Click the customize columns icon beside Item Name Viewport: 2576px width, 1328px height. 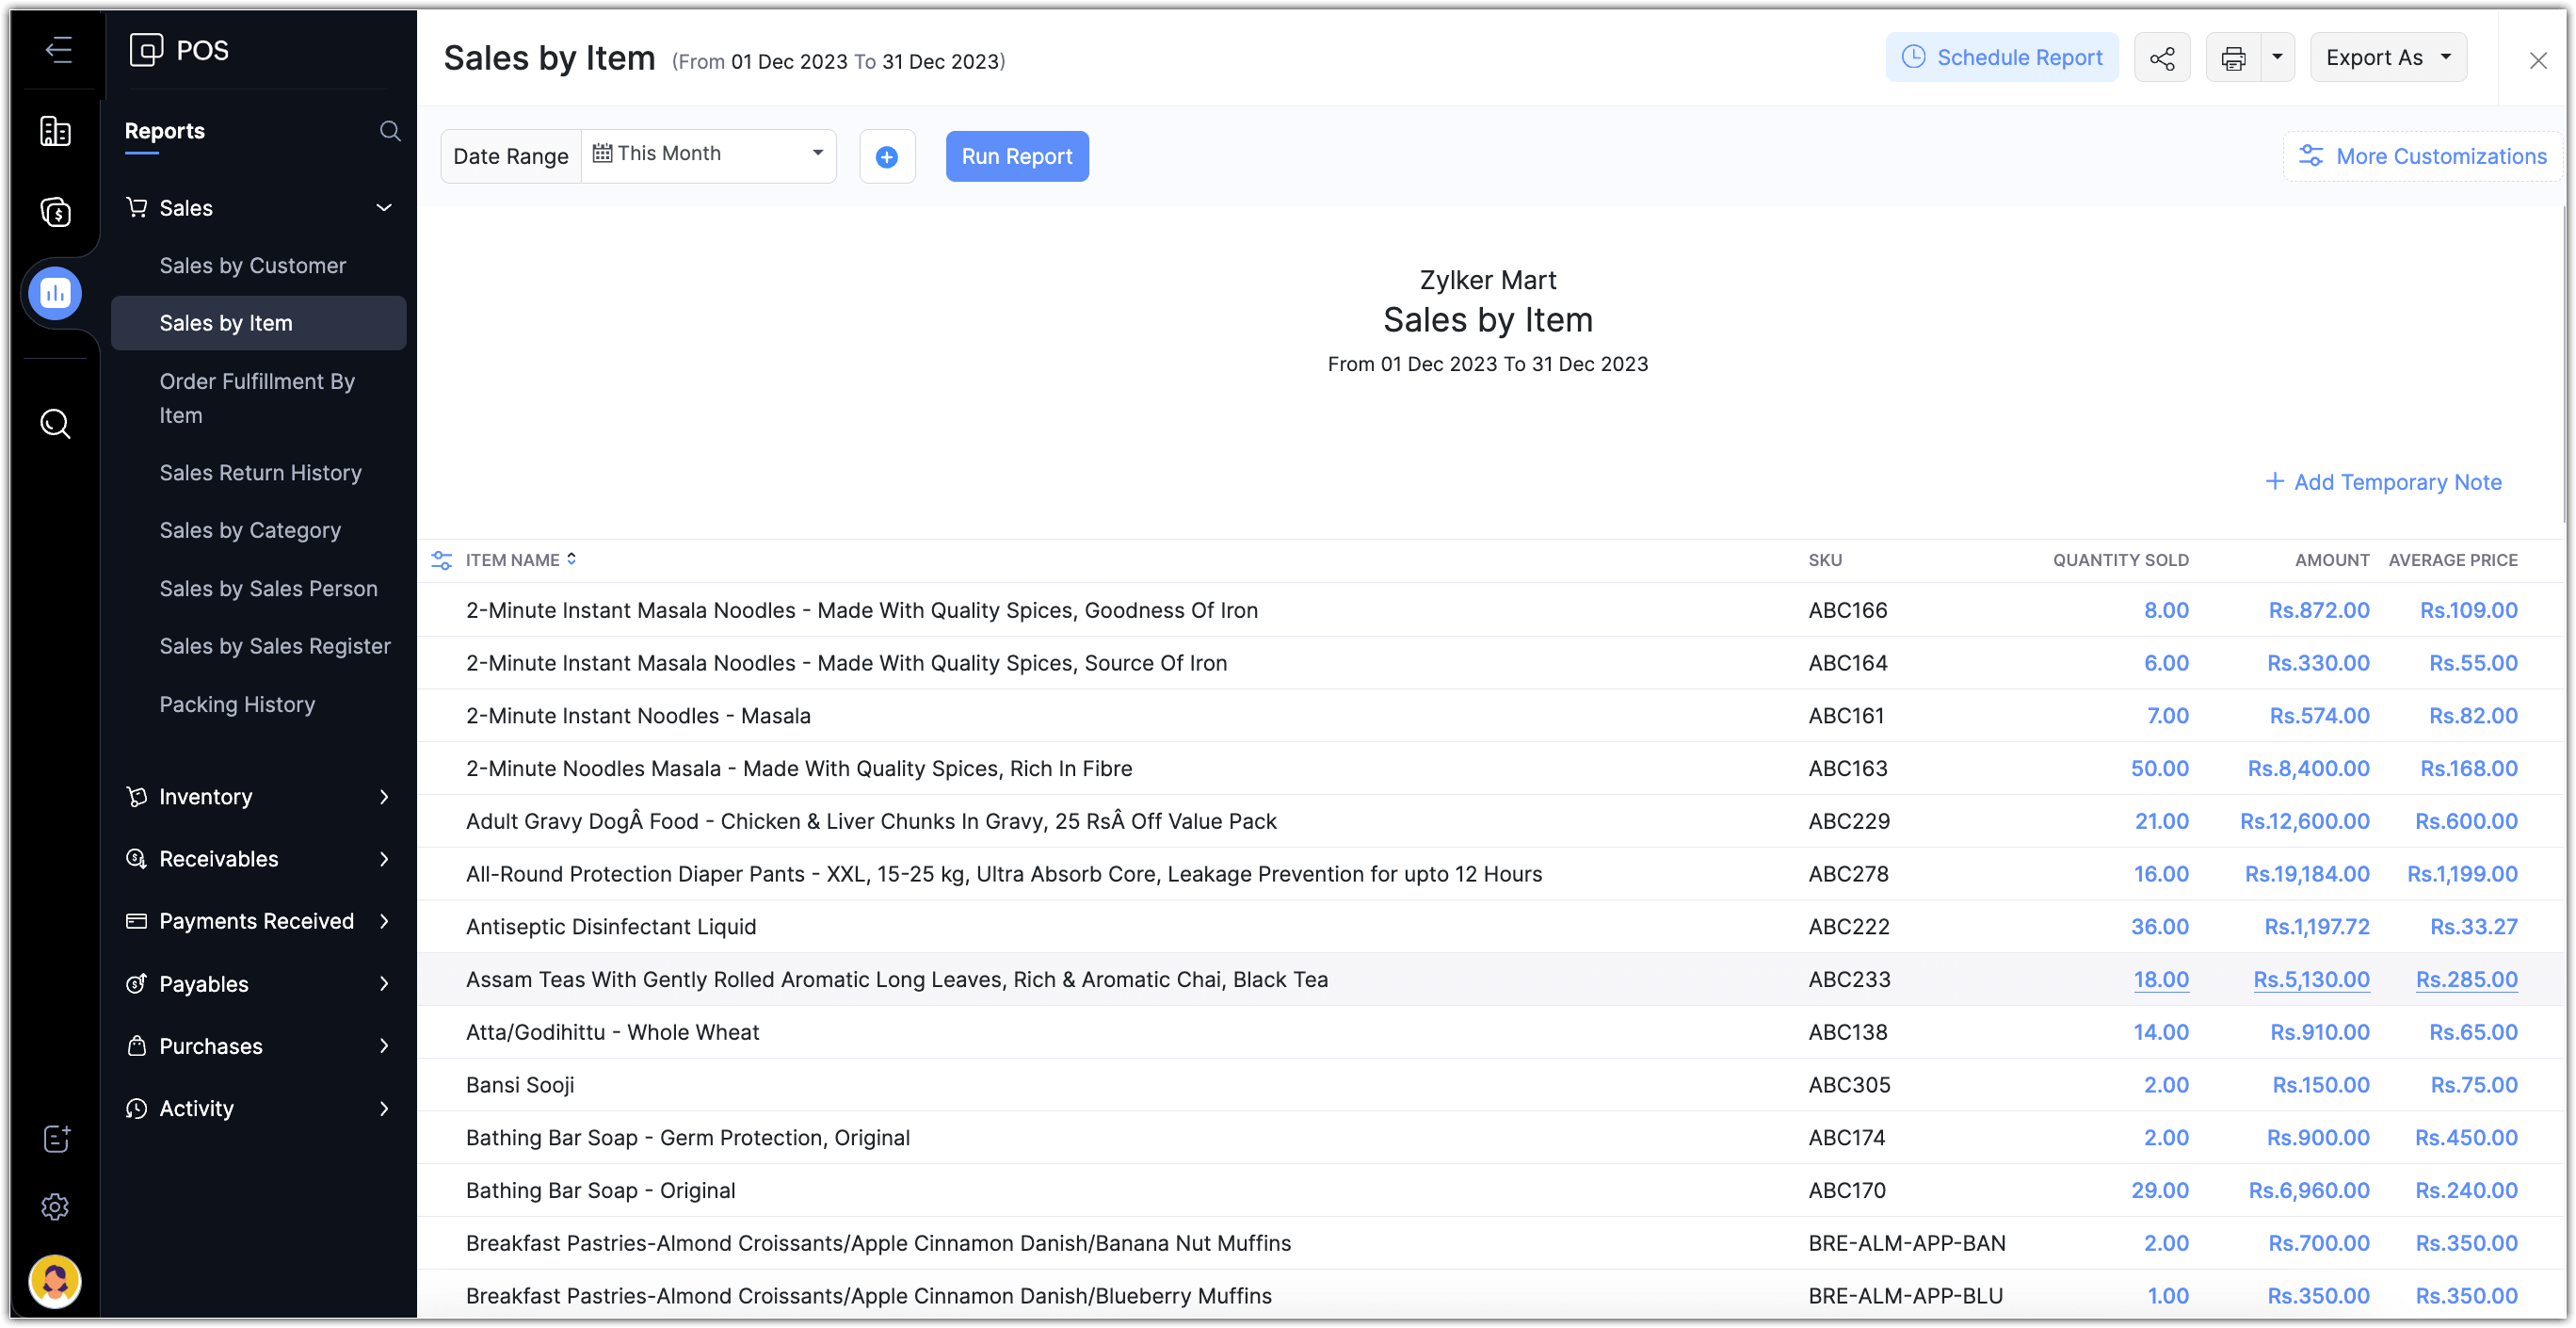click(x=441, y=560)
